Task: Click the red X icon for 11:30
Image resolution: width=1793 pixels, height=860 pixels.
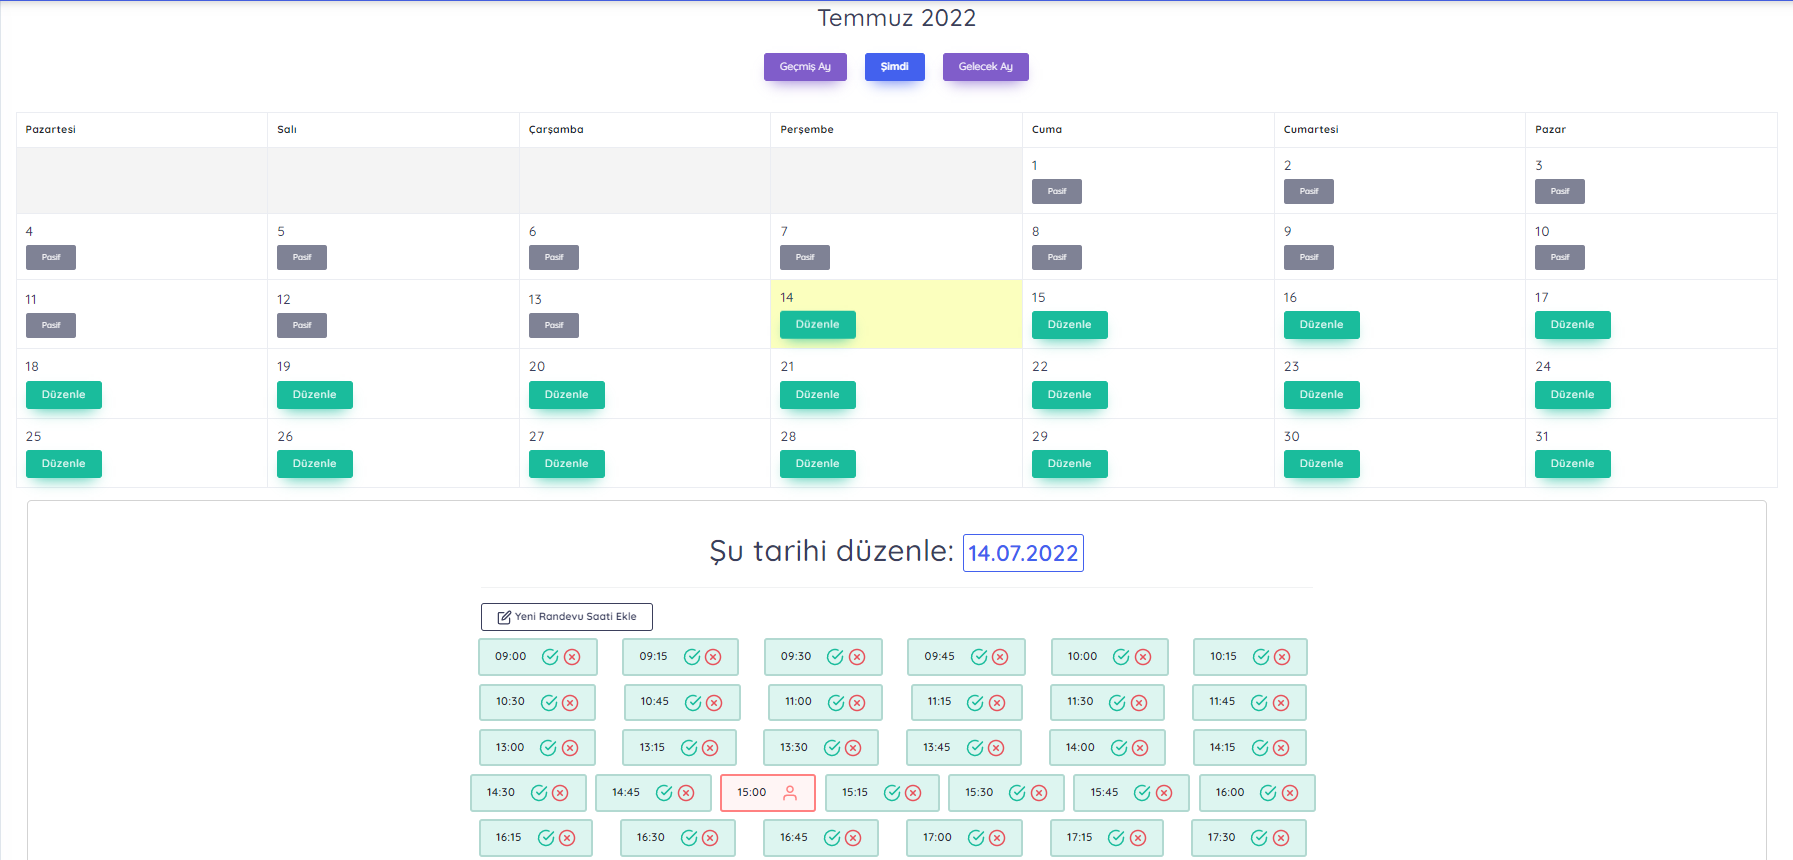Action: (1139, 703)
